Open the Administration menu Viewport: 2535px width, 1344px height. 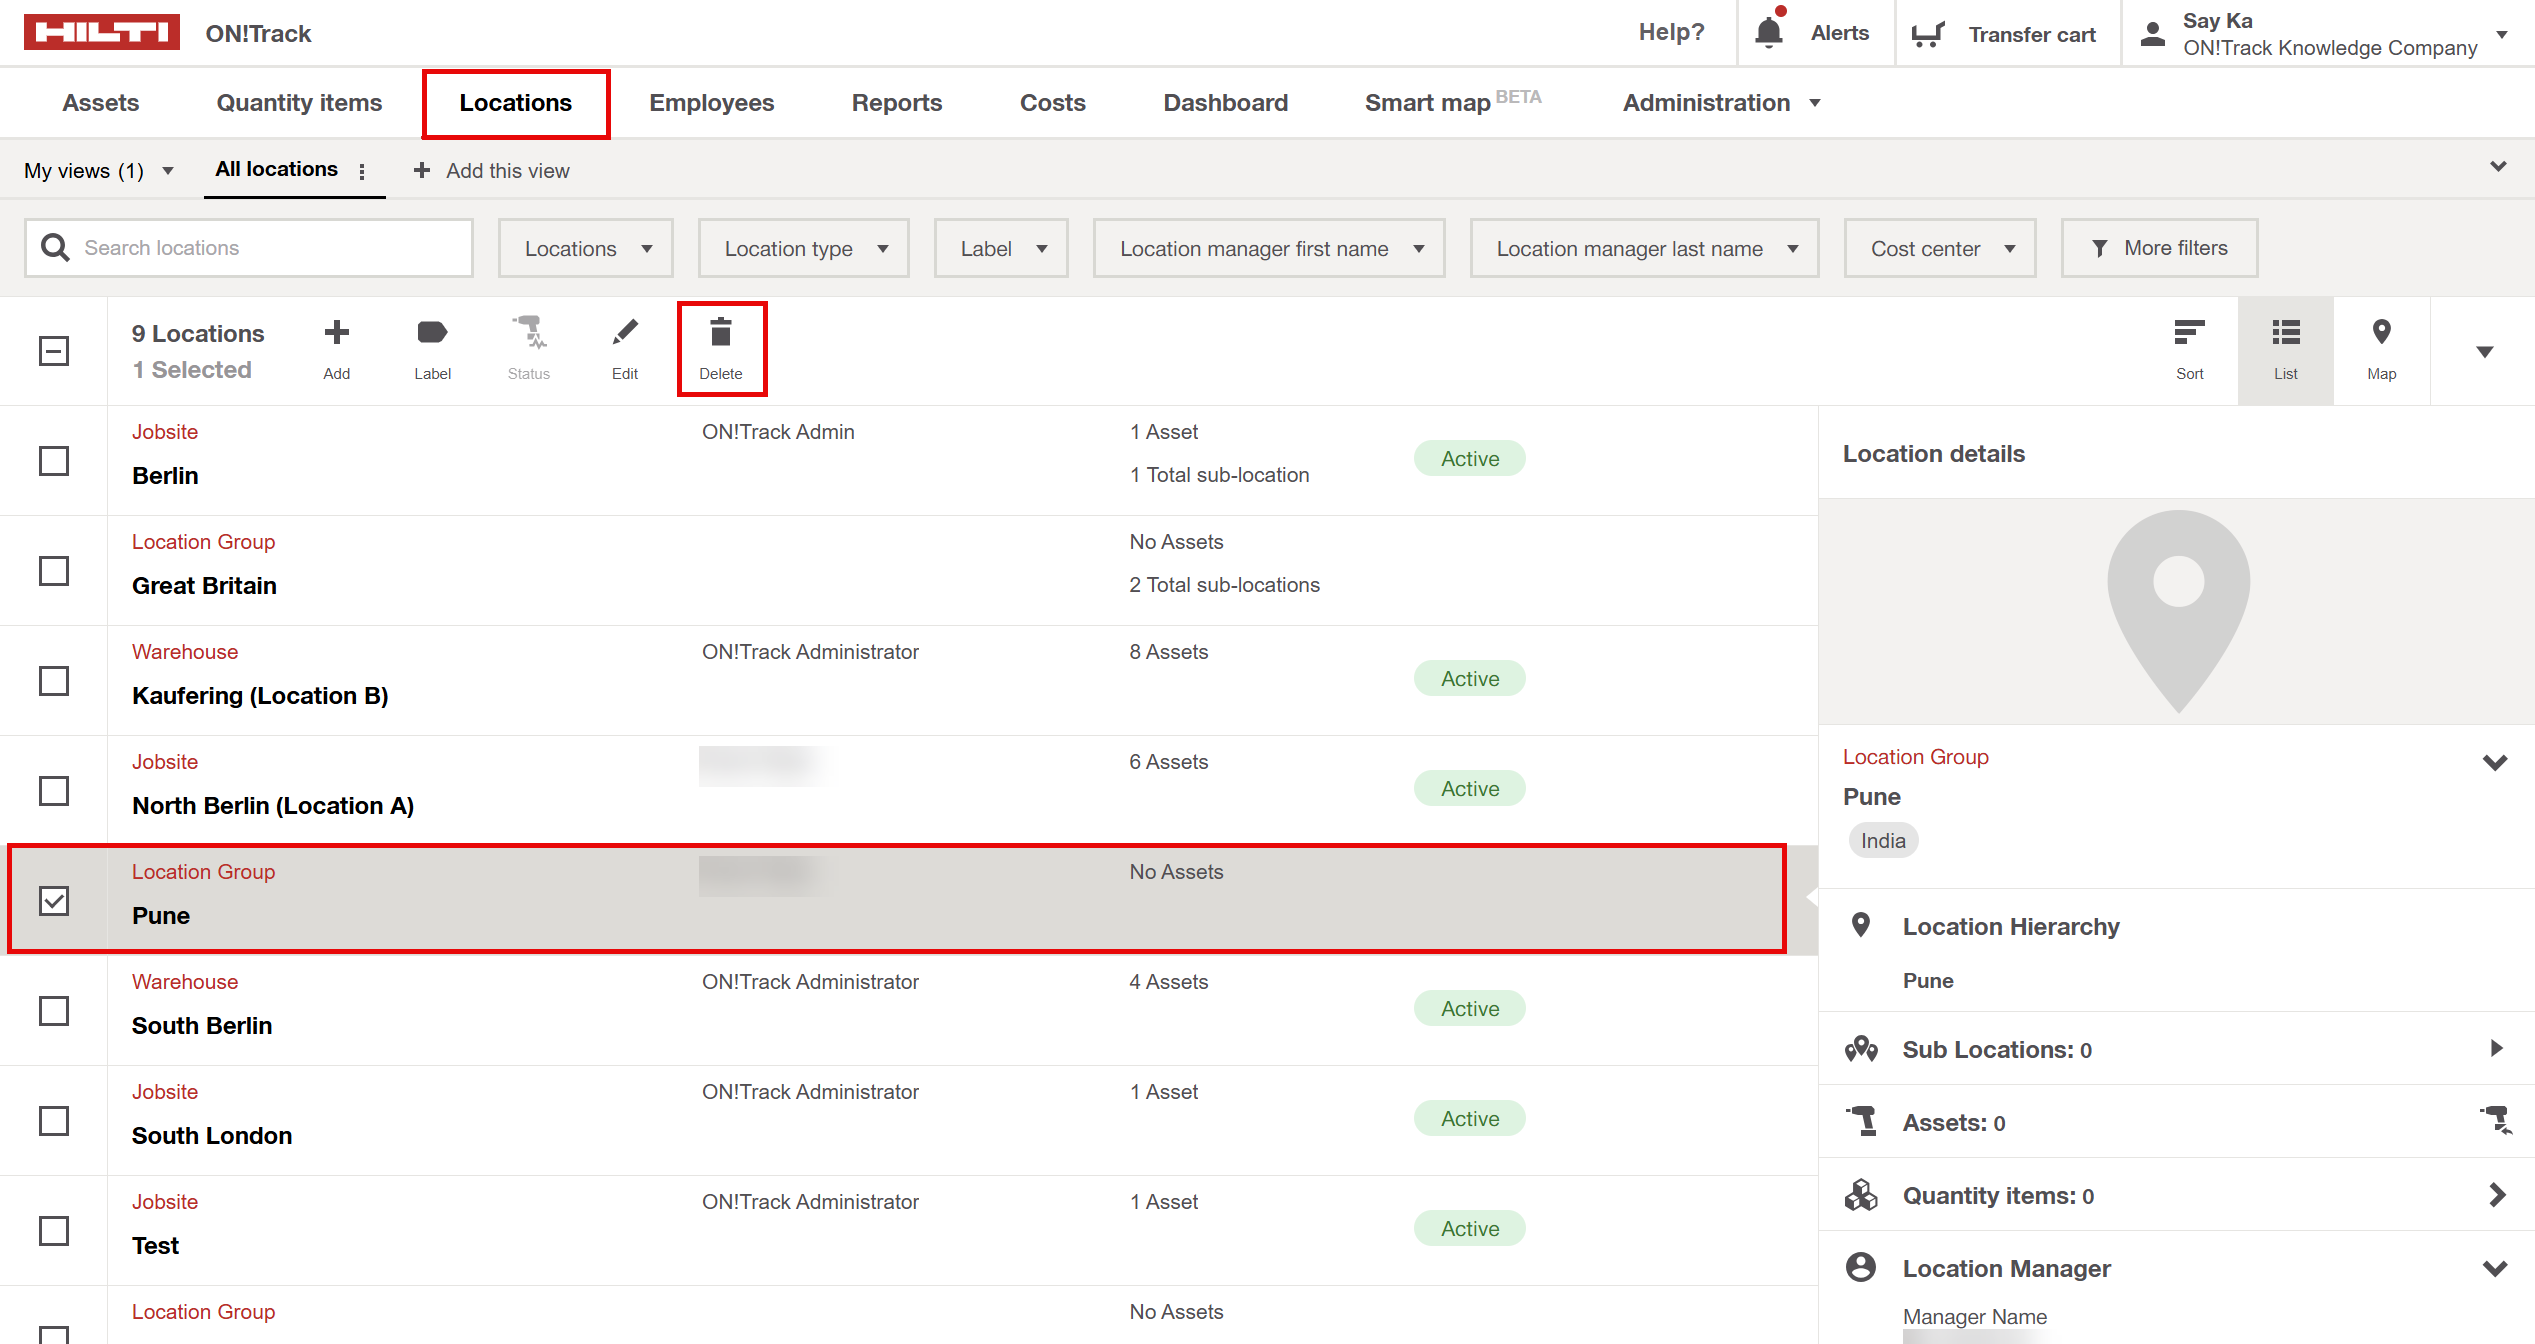1720,103
